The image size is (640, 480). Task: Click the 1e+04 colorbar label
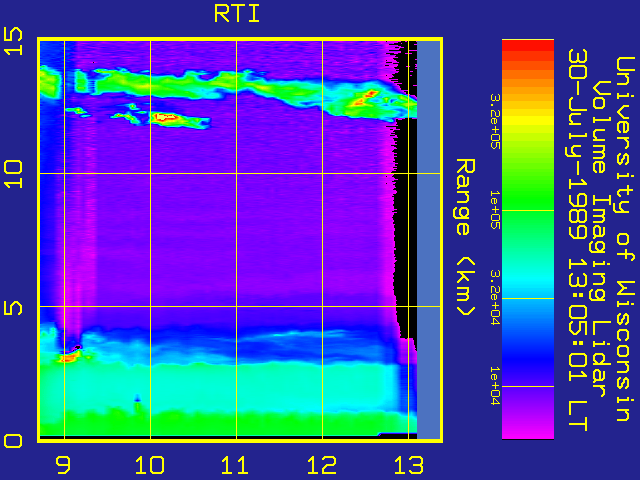coord(495,386)
